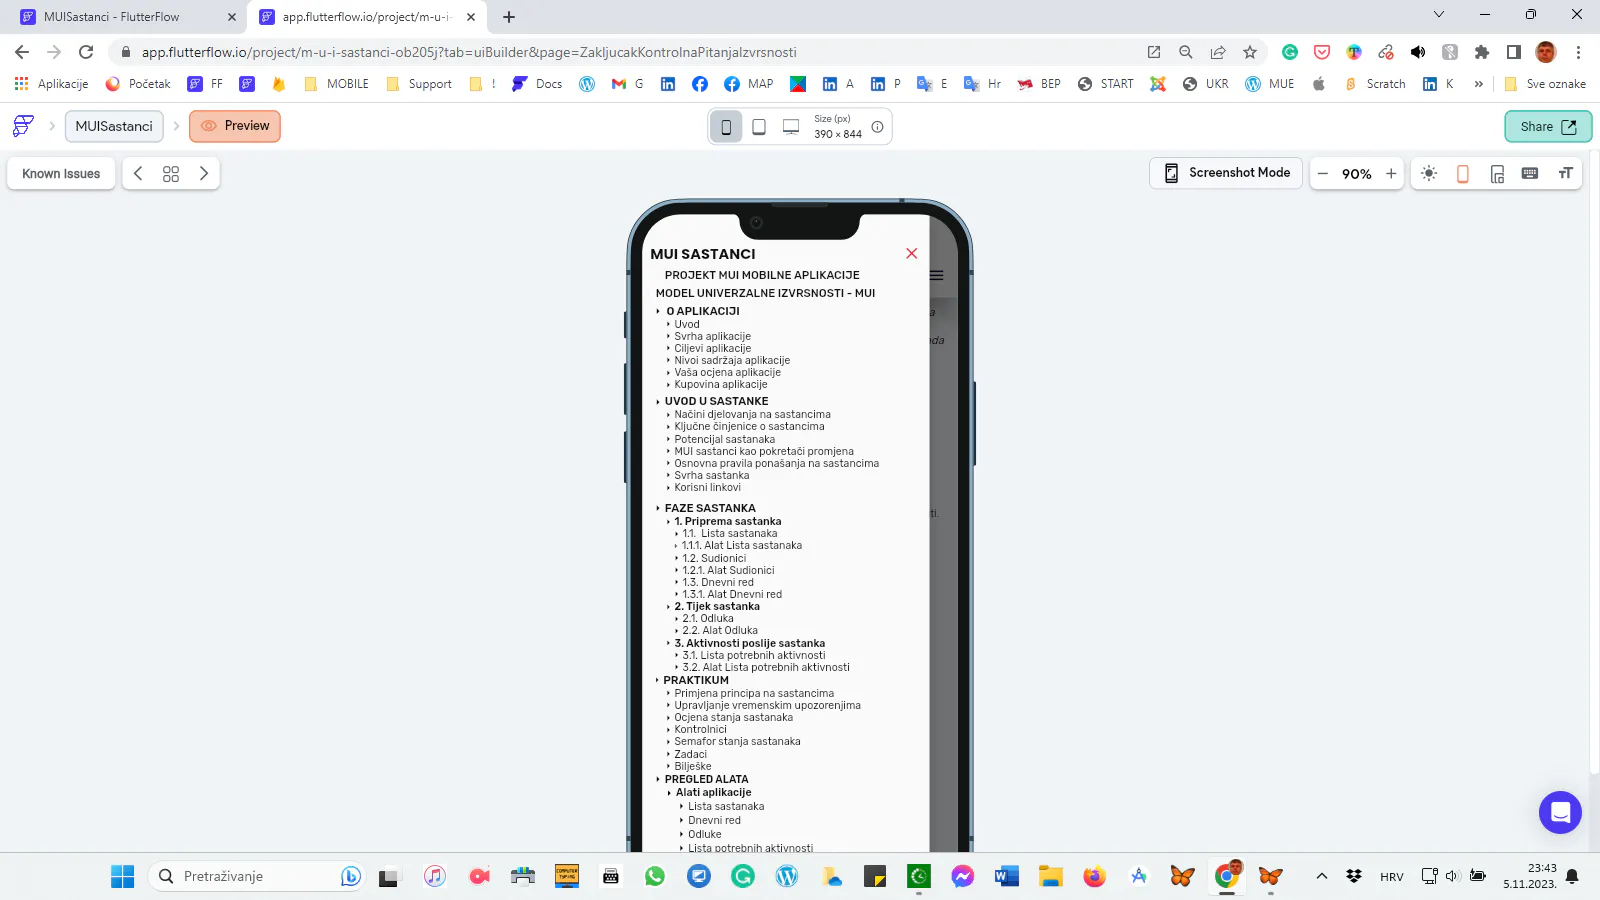
Task: Expand the PRAKTIKUM section arrow
Action: point(658,680)
